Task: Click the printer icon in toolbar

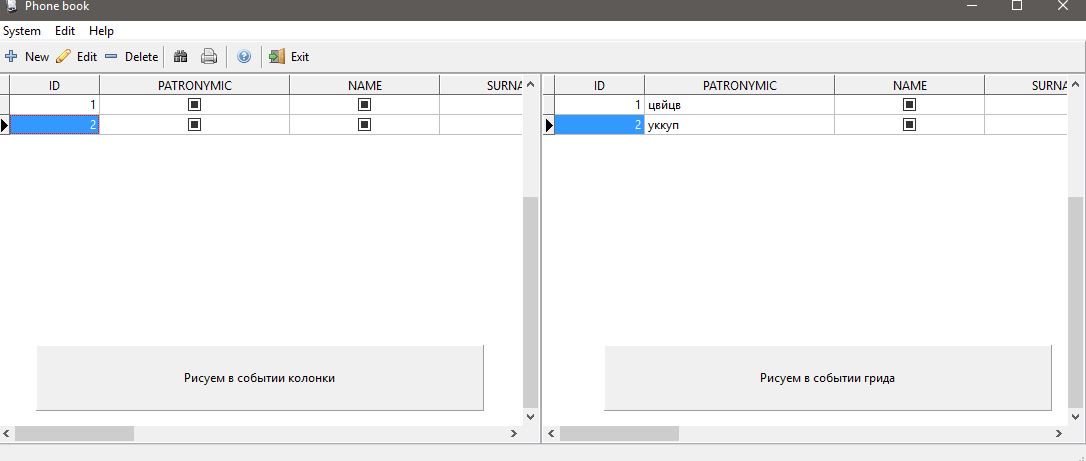Action: pyautogui.click(x=209, y=57)
